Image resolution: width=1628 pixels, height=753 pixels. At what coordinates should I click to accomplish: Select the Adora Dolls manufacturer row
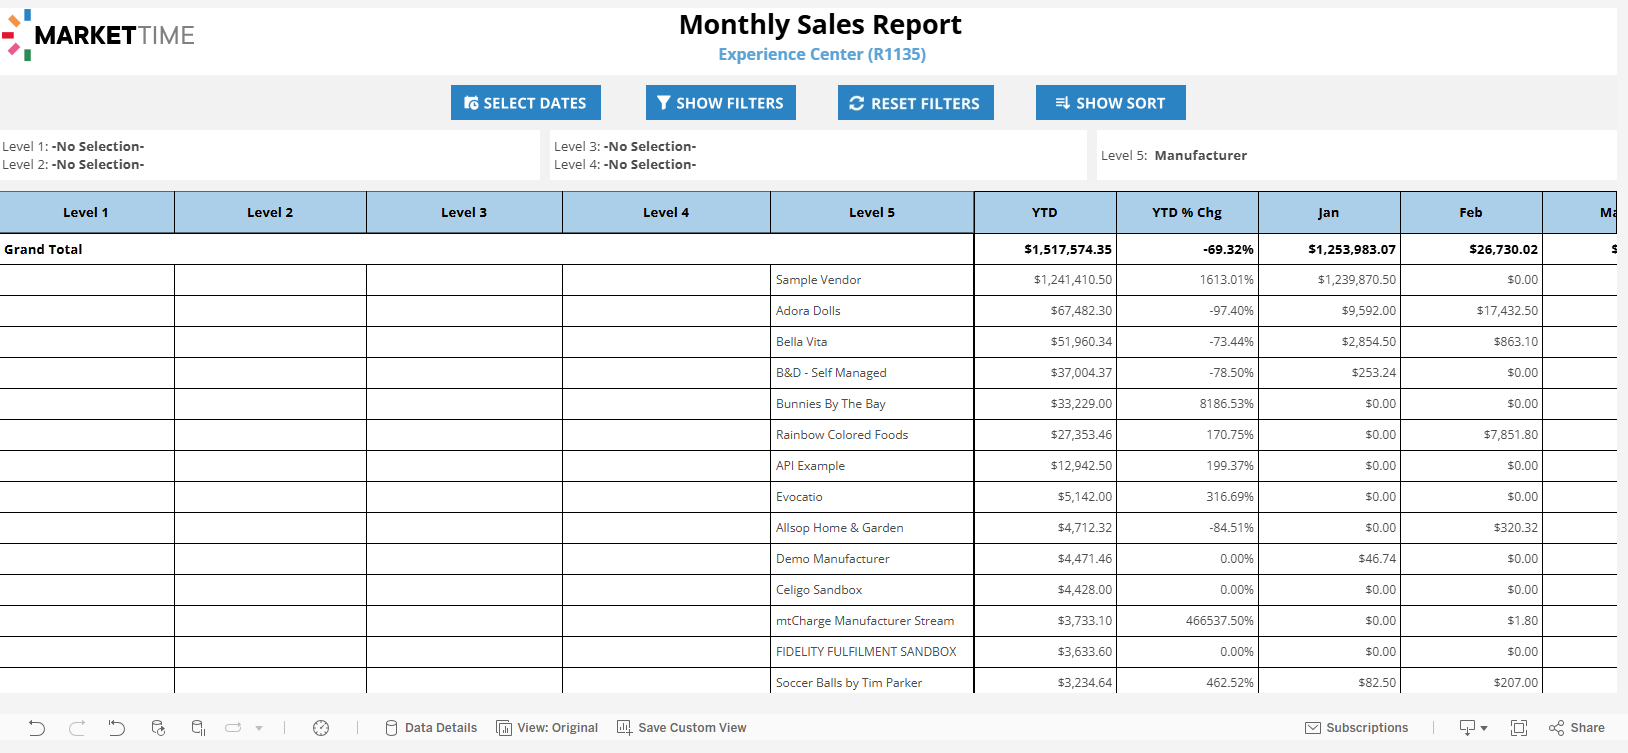808,311
